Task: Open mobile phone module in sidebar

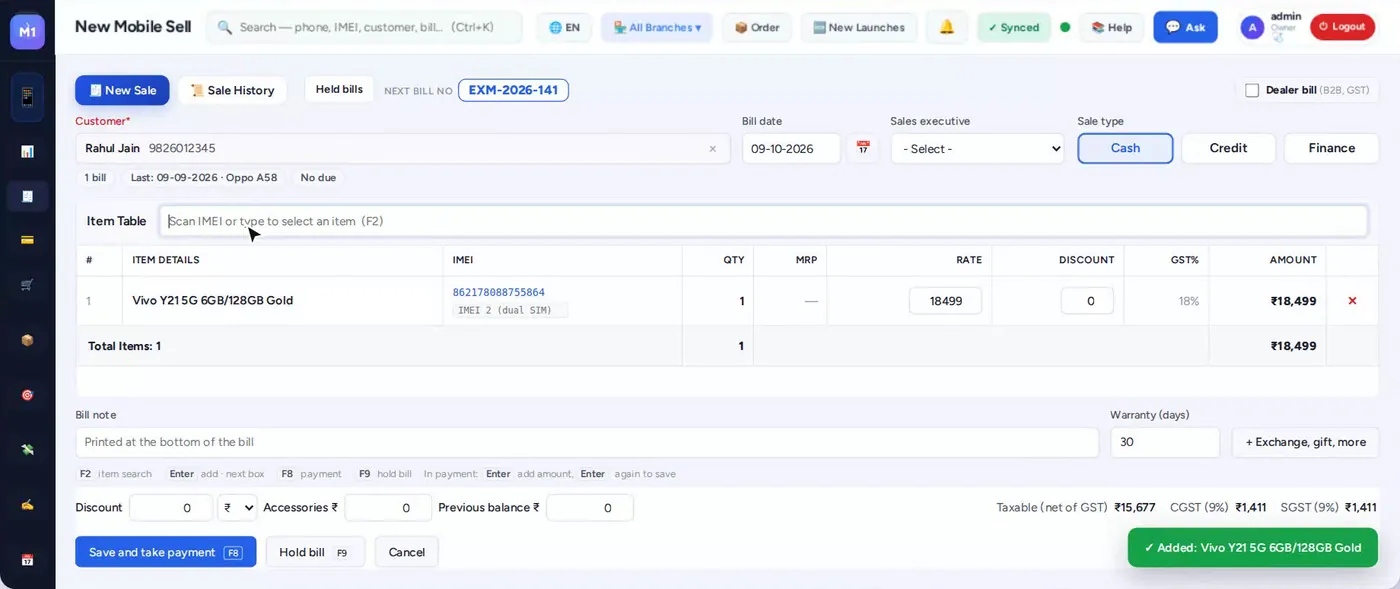Action: click(27, 97)
